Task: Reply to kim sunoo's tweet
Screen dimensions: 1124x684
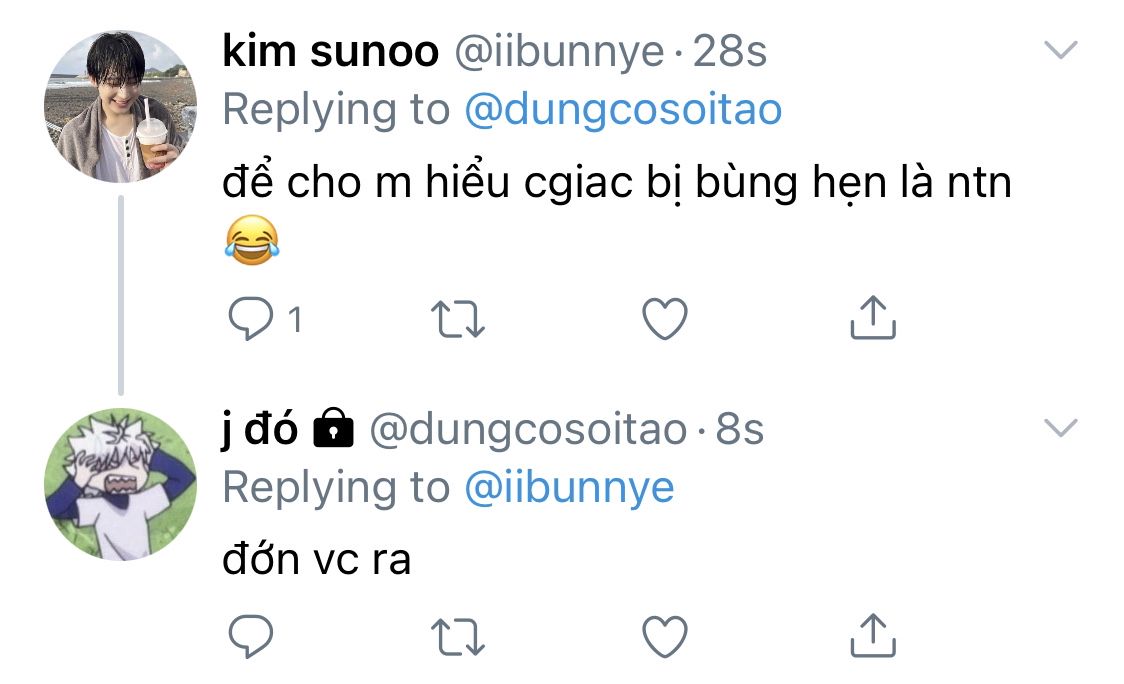Action: tap(245, 319)
